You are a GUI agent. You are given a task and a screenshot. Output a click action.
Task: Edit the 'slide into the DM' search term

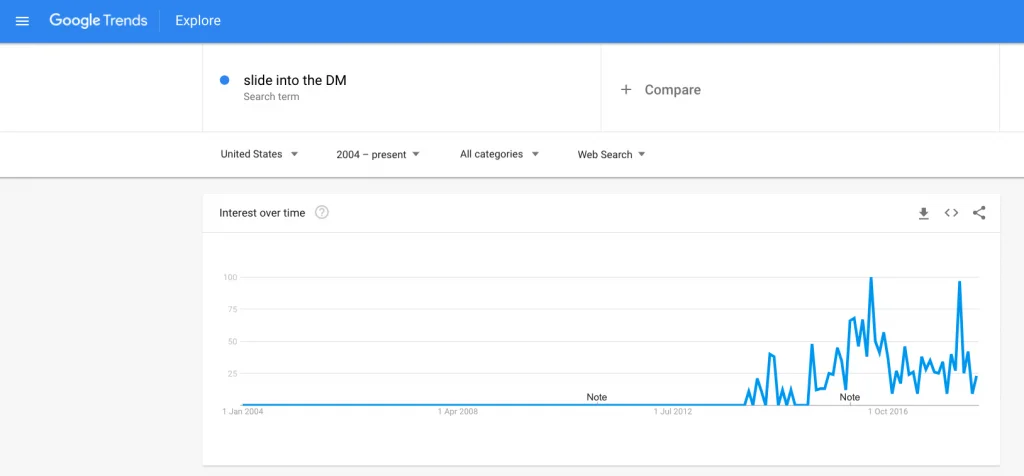coord(295,81)
